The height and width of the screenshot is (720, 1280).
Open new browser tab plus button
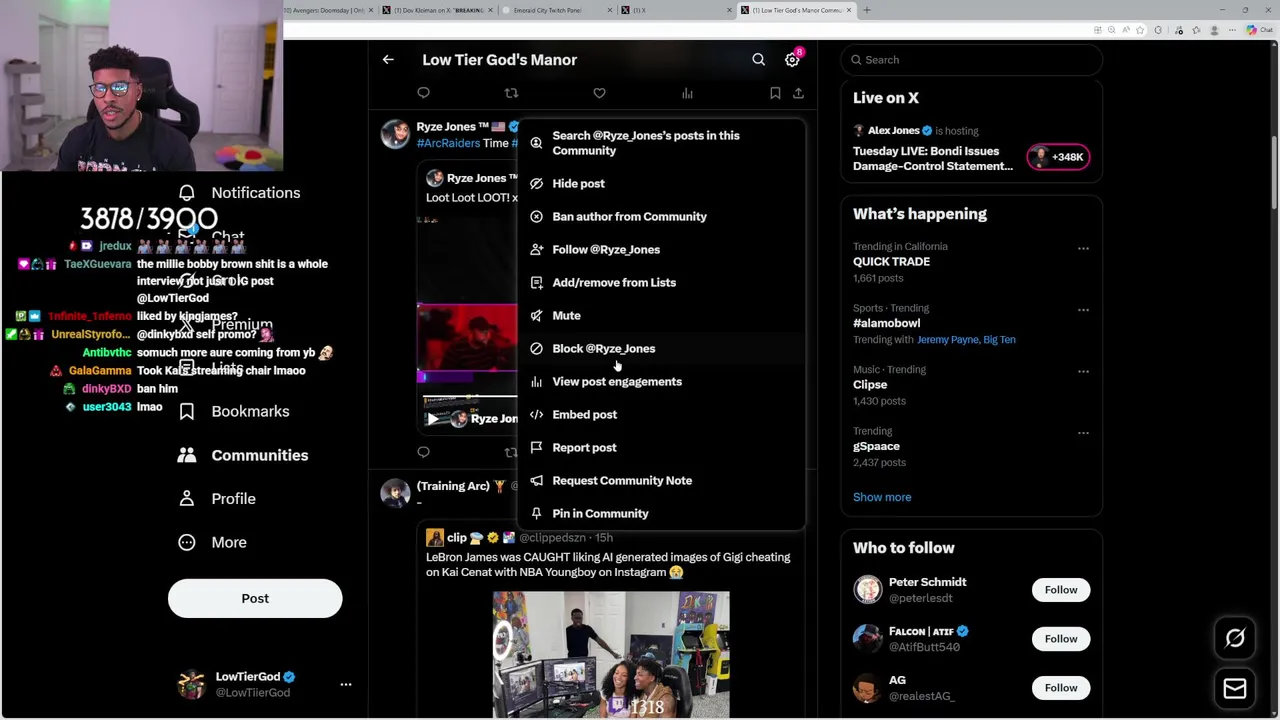coord(867,10)
